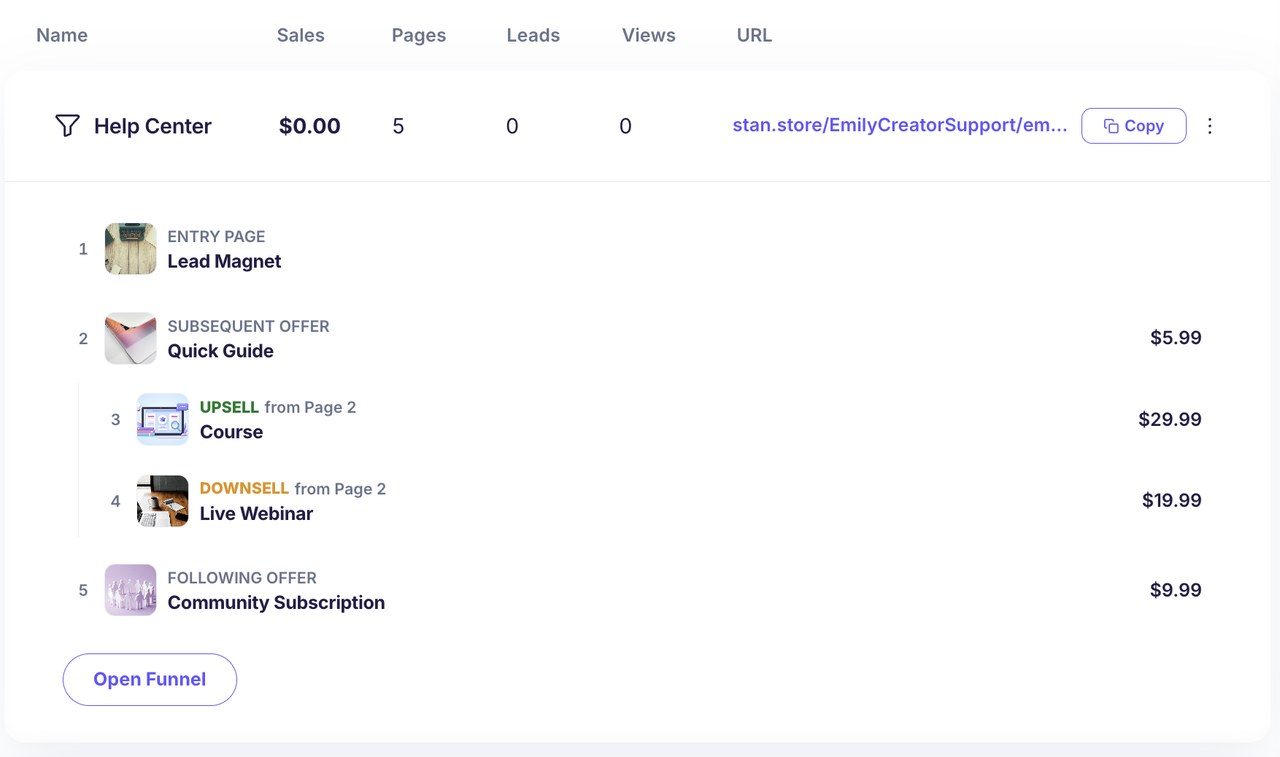Select the Course thumbnail image
The height and width of the screenshot is (757, 1280).
point(163,419)
